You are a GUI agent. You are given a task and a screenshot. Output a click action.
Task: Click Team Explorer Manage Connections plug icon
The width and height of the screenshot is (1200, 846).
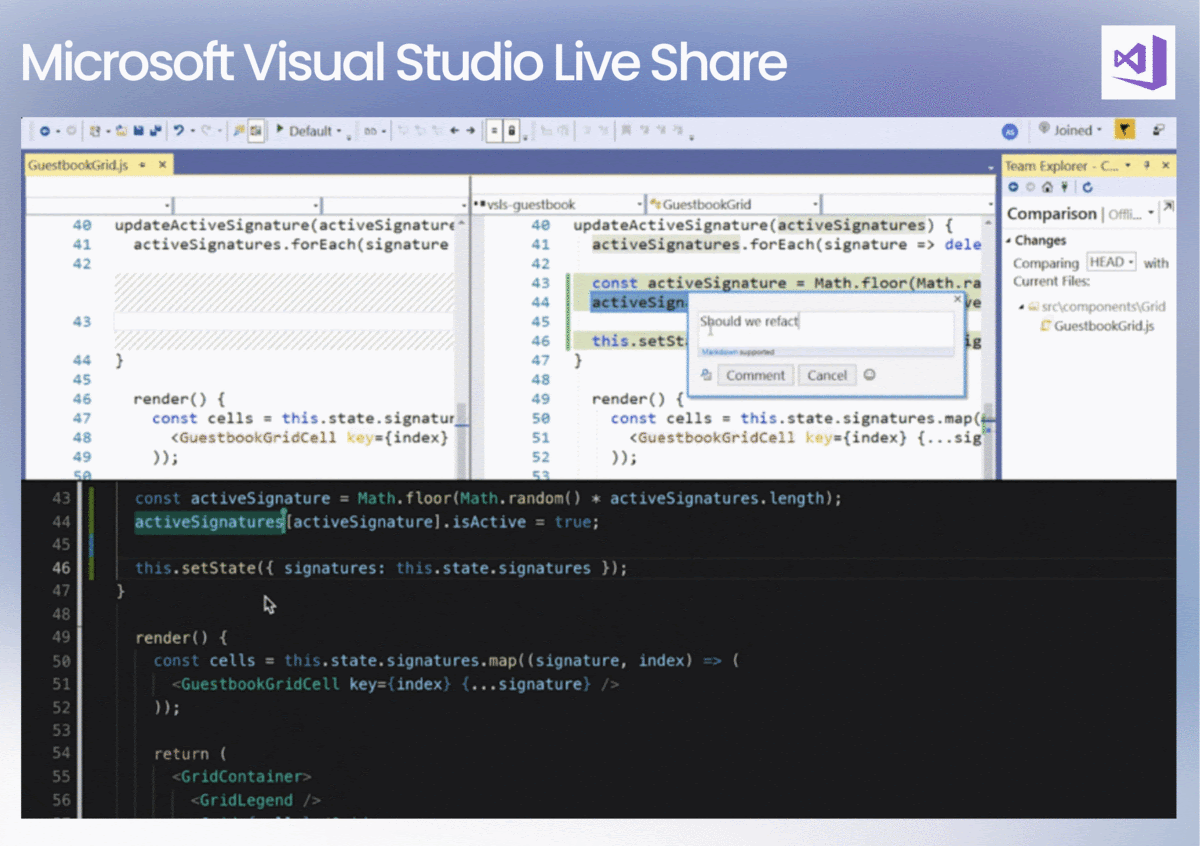1064,187
